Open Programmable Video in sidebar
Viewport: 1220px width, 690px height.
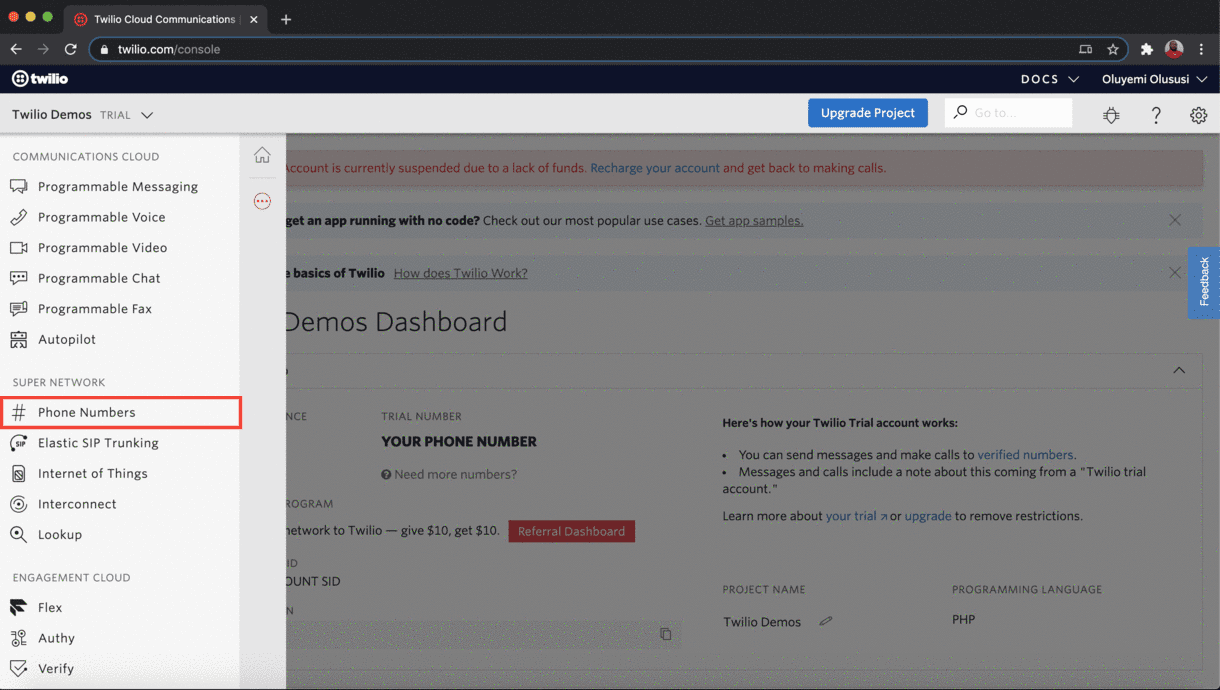pyautogui.click(x=102, y=248)
